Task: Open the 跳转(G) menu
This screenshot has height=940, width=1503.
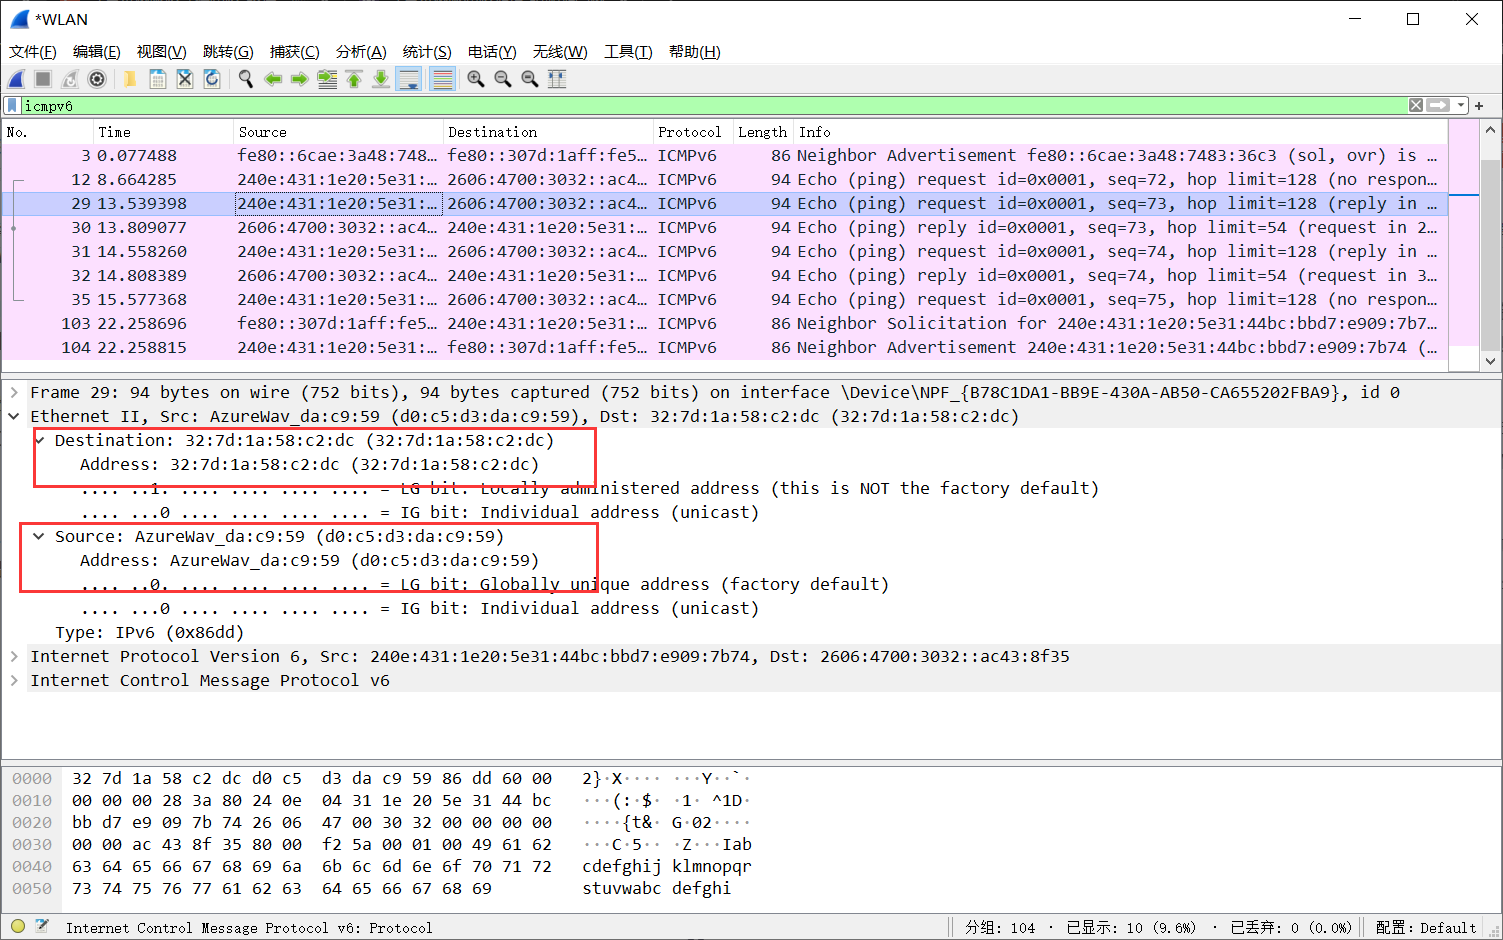Action: tap(228, 52)
